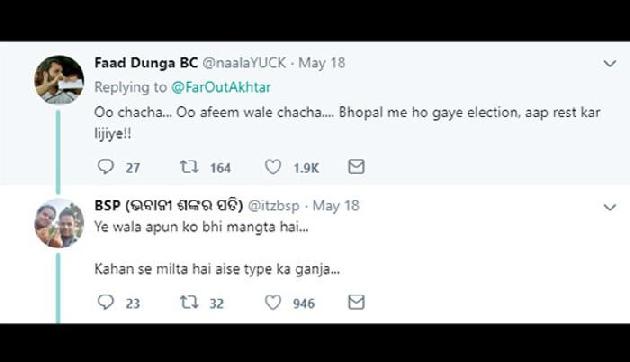
Task: Open the May 18 timestamp on first tweet
Action: pyautogui.click(x=322, y=63)
